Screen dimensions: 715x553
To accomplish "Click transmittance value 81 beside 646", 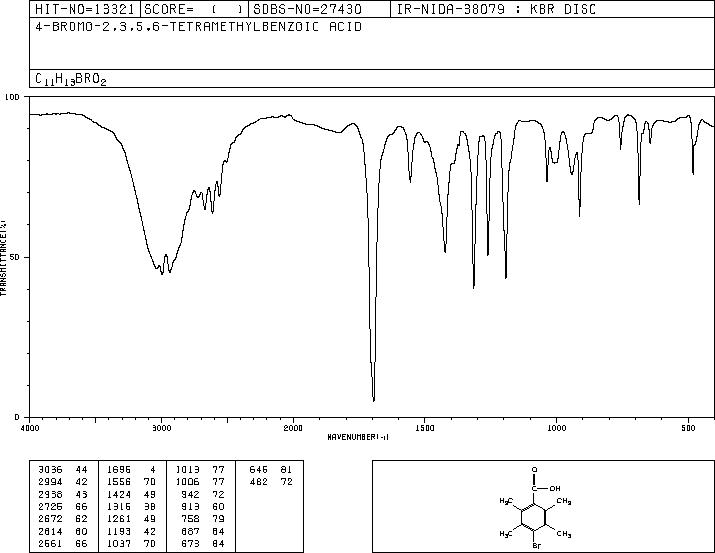I will point(286,470).
